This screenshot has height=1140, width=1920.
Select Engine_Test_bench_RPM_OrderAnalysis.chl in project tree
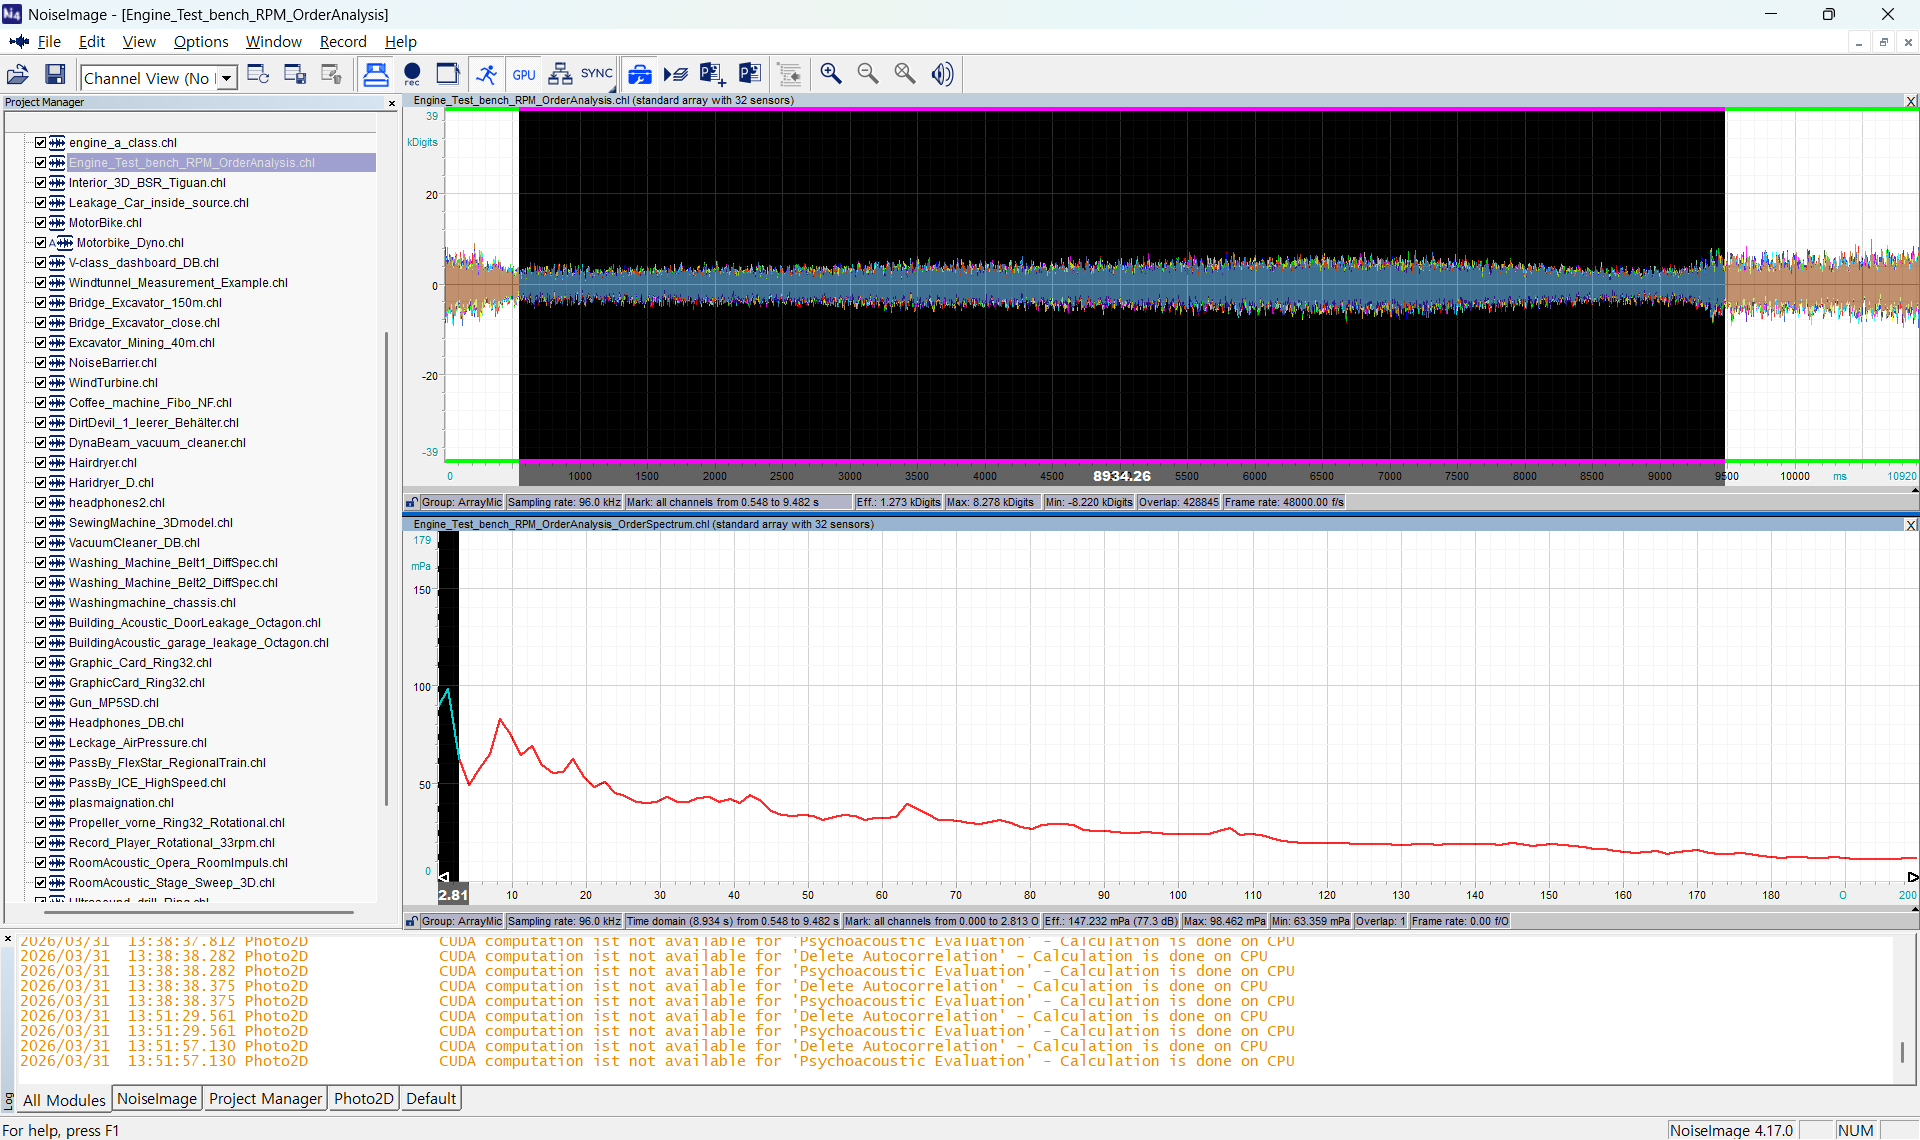pos(192,163)
